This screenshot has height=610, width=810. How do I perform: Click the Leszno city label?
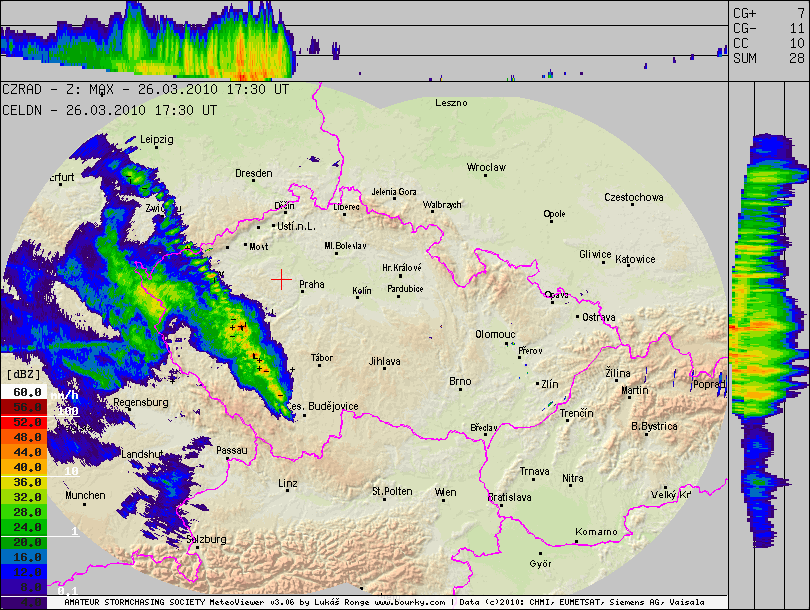tap(451, 103)
